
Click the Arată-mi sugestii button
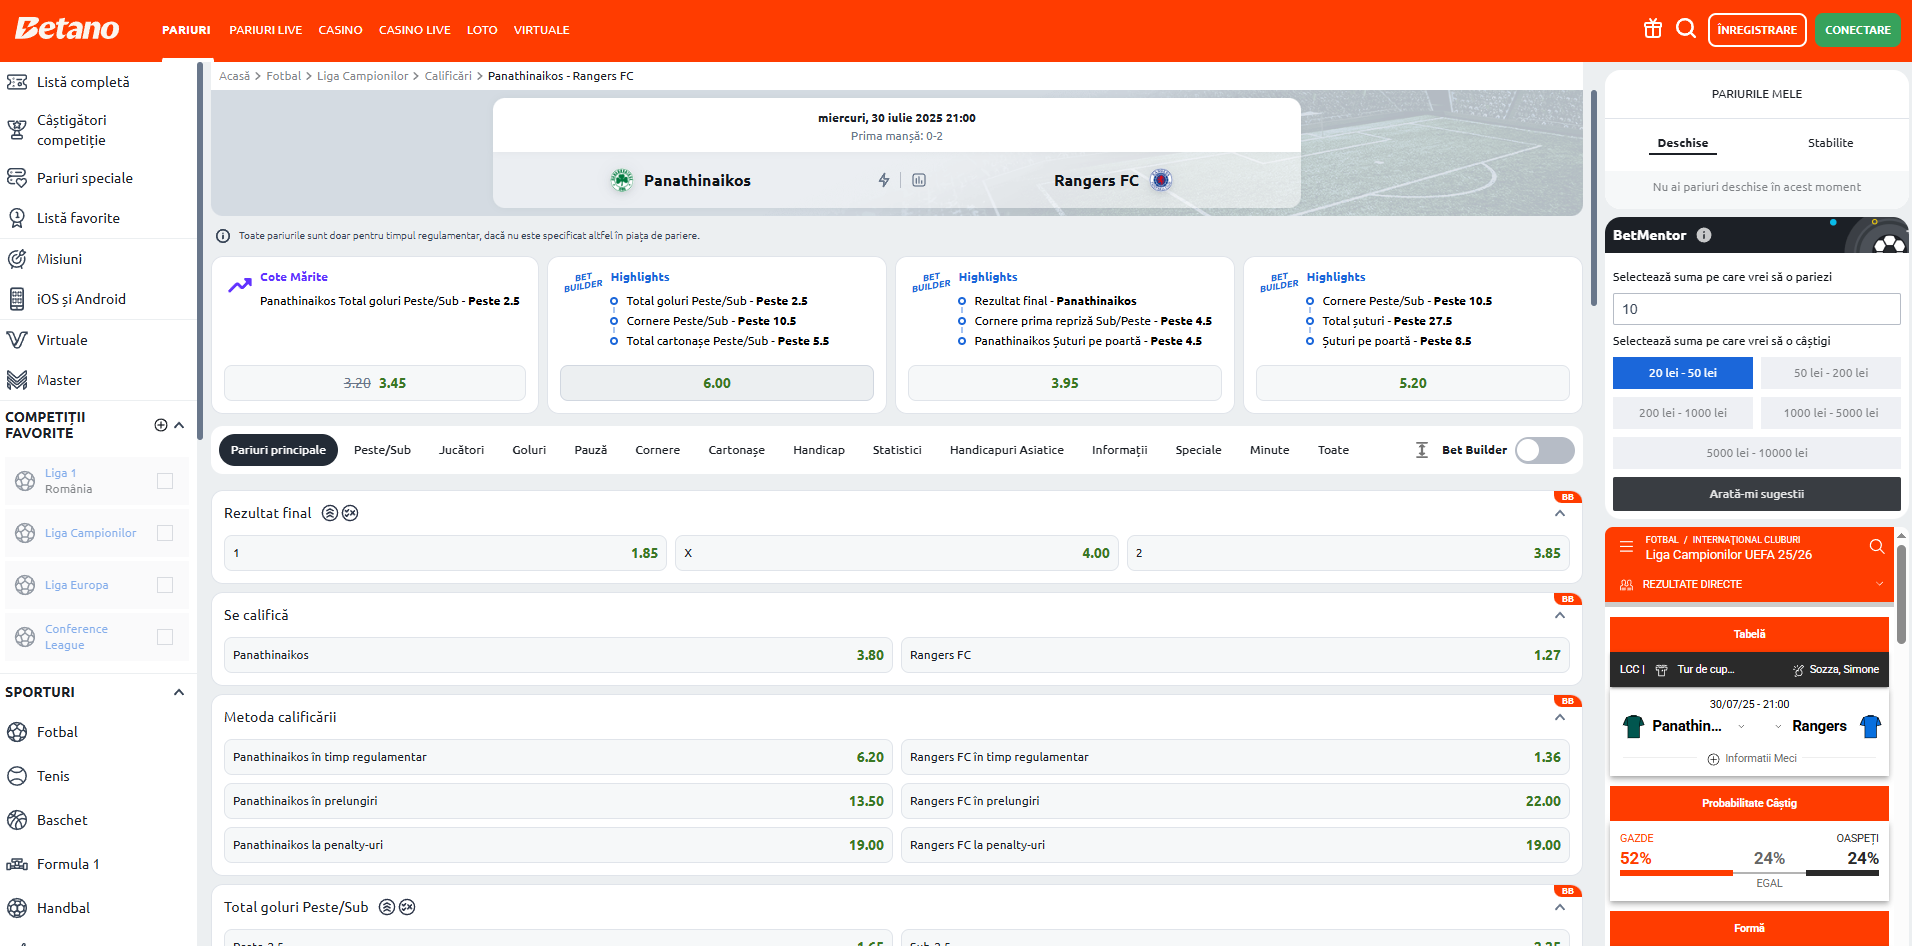coord(1757,494)
